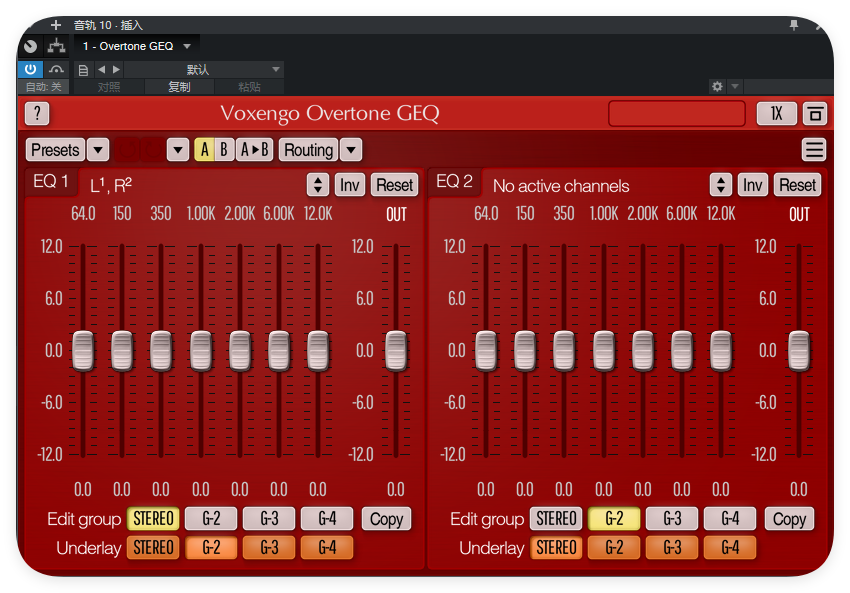Image resolution: width=850 pixels, height=593 pixels.
Task: Click the EQ 2 Copy button
Action: coord(789,519)
